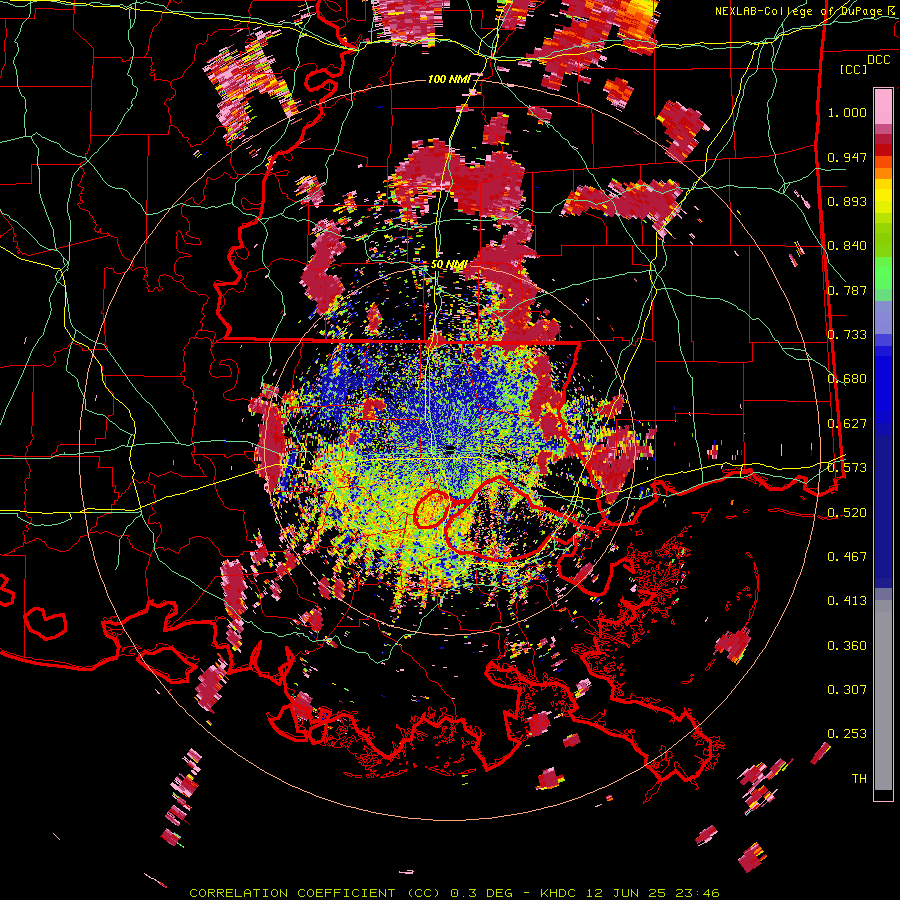Select the 0.413 scale value
Image resolution: width=900 pixels, height=900 pixels.
click(847, 601)
